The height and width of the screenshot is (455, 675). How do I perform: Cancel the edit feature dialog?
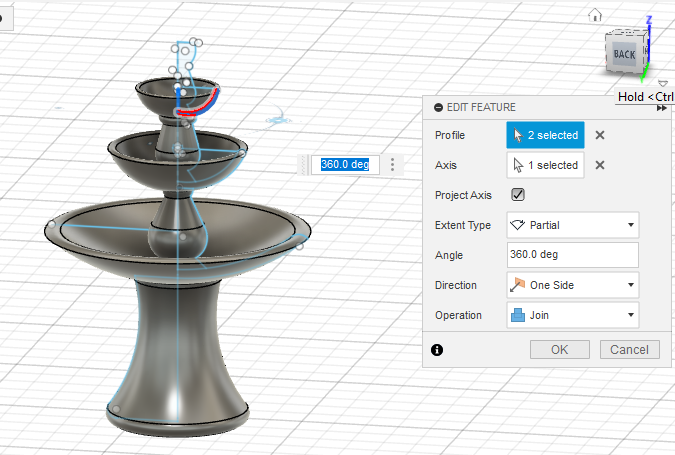[x=630, y=350]
